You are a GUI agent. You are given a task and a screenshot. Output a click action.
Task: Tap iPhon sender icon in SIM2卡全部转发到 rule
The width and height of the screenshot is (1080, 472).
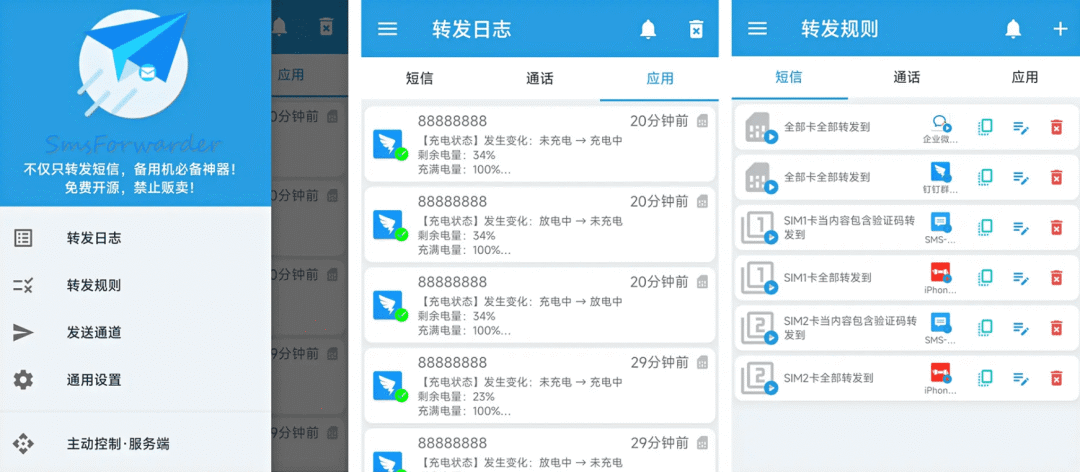pos(941,373)
